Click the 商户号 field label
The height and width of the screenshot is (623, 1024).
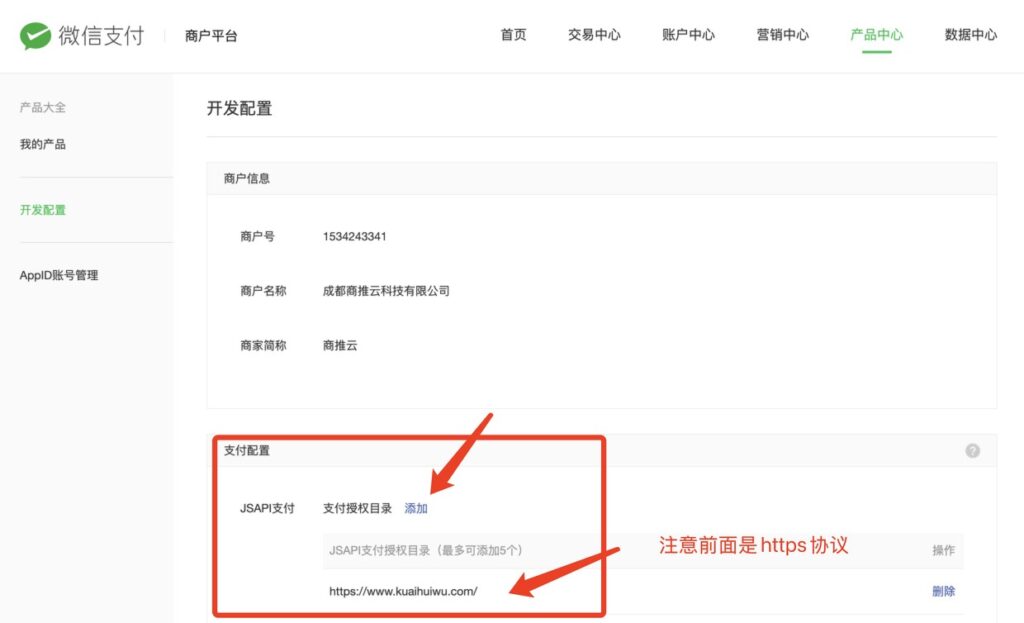257,236
